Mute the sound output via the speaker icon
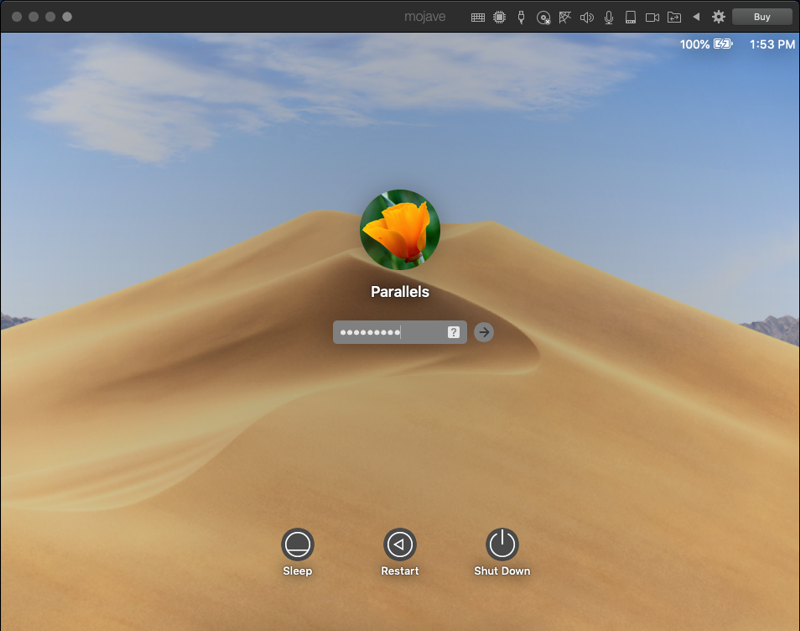Screen dimensions: 800x631 pos(586,16)
